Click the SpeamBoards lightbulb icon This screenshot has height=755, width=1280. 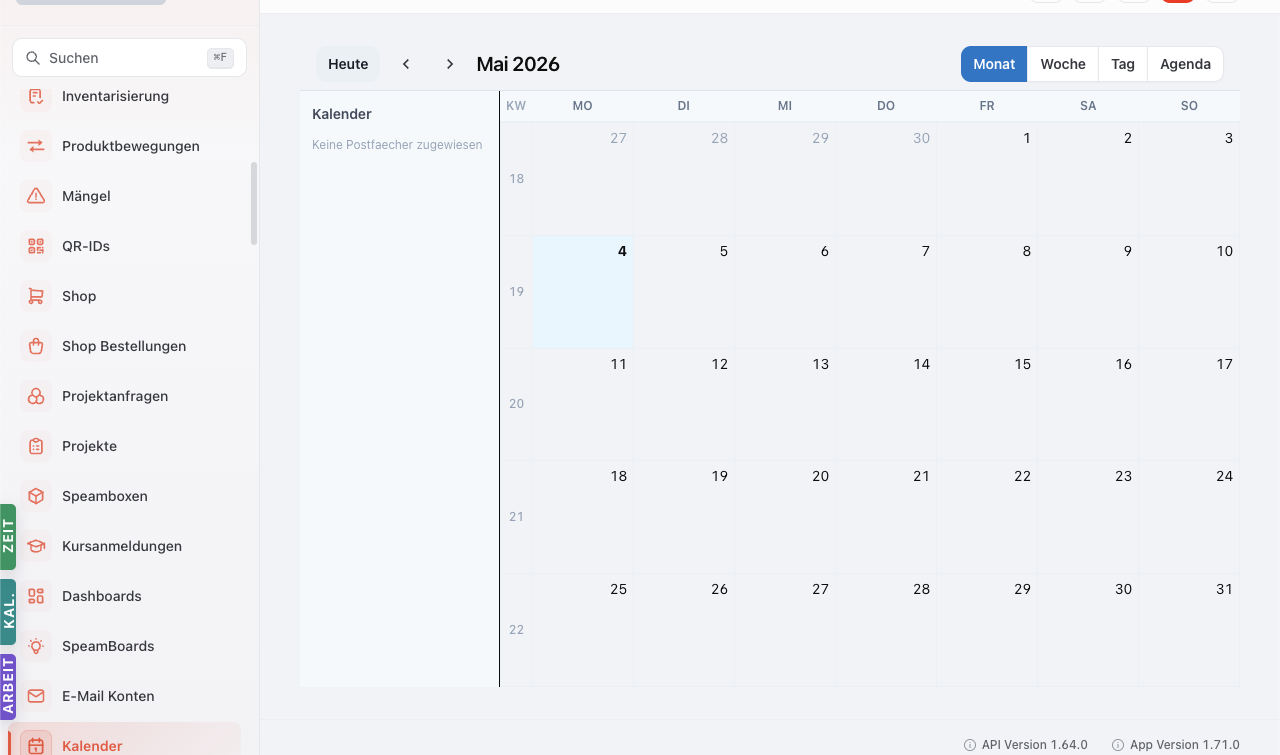36,646
